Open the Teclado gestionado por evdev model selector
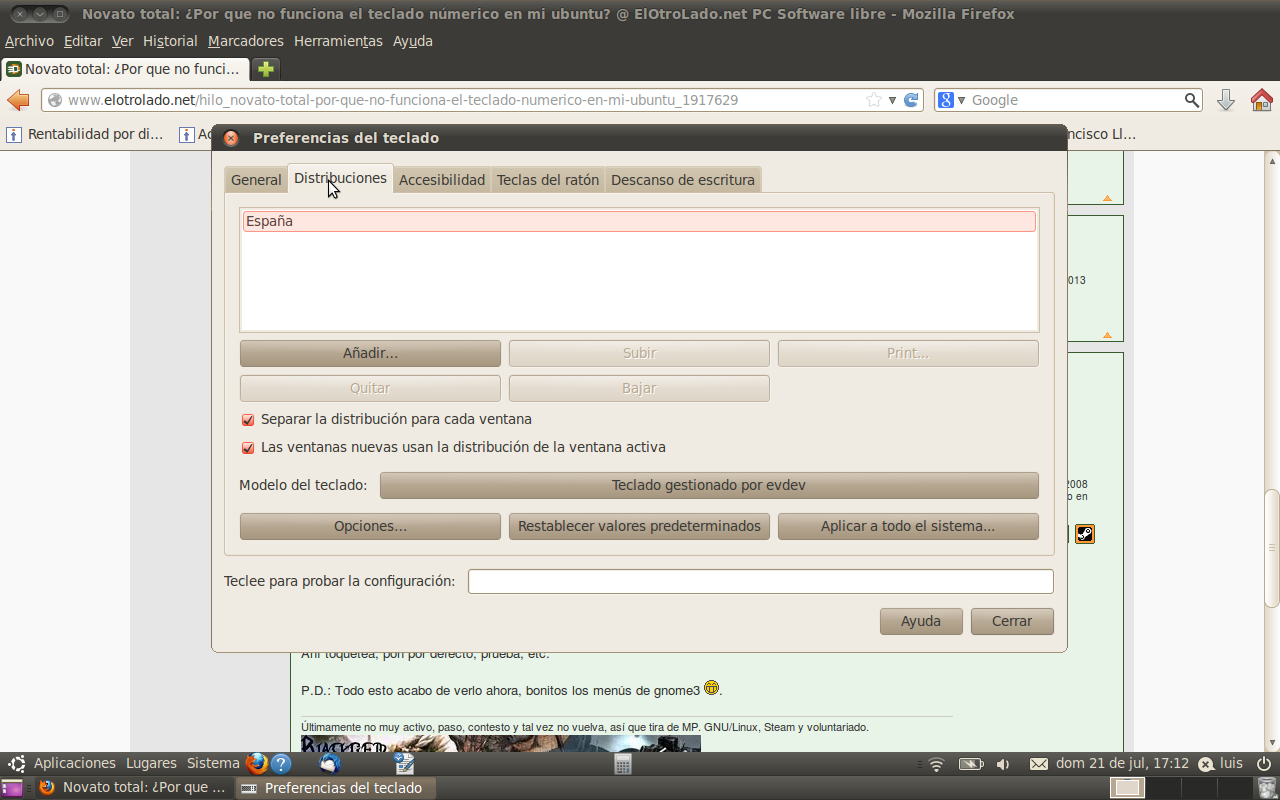1280x800 pixels. [x=709, y=485]
